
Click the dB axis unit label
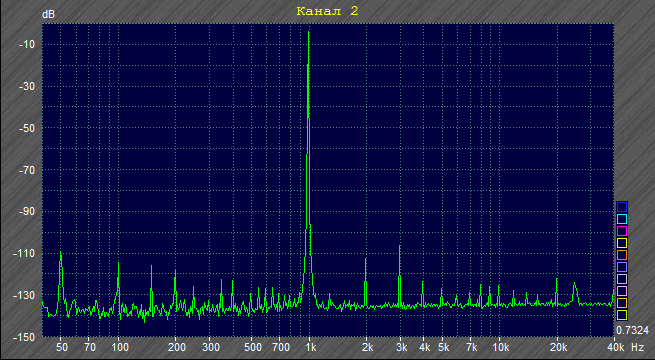tap(48, 15)
